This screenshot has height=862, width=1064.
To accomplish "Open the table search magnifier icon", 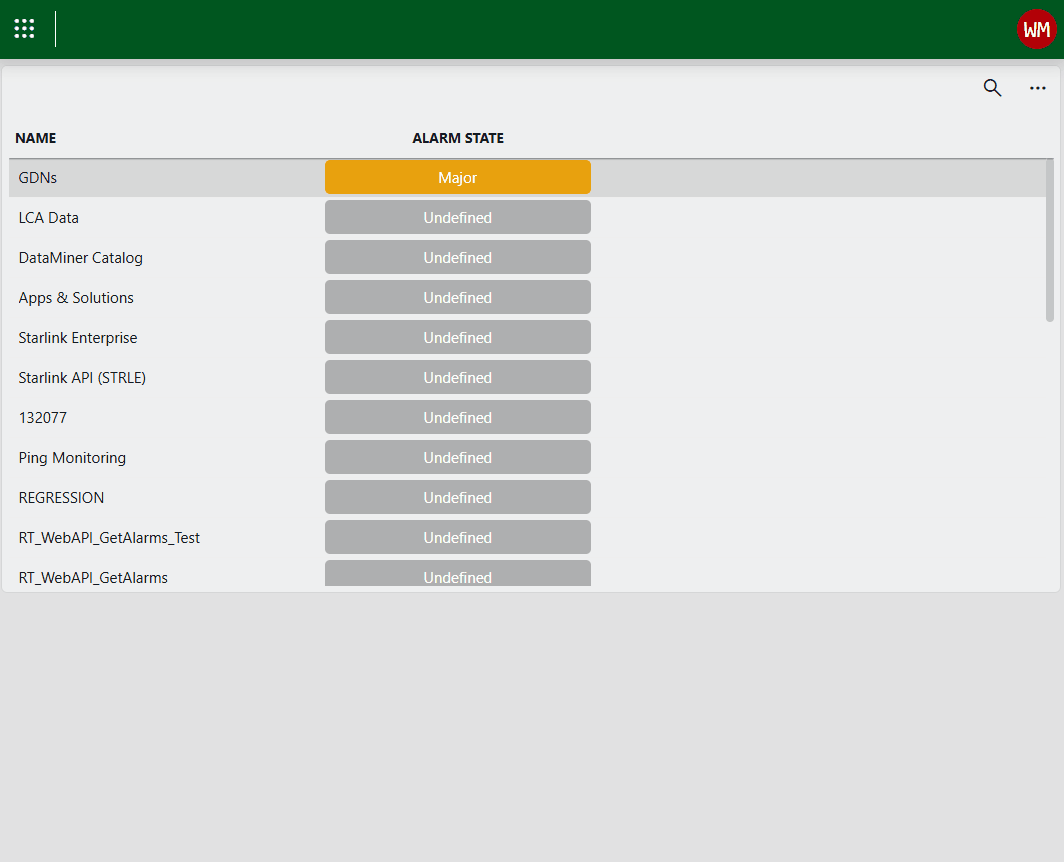I will point(992,88).
